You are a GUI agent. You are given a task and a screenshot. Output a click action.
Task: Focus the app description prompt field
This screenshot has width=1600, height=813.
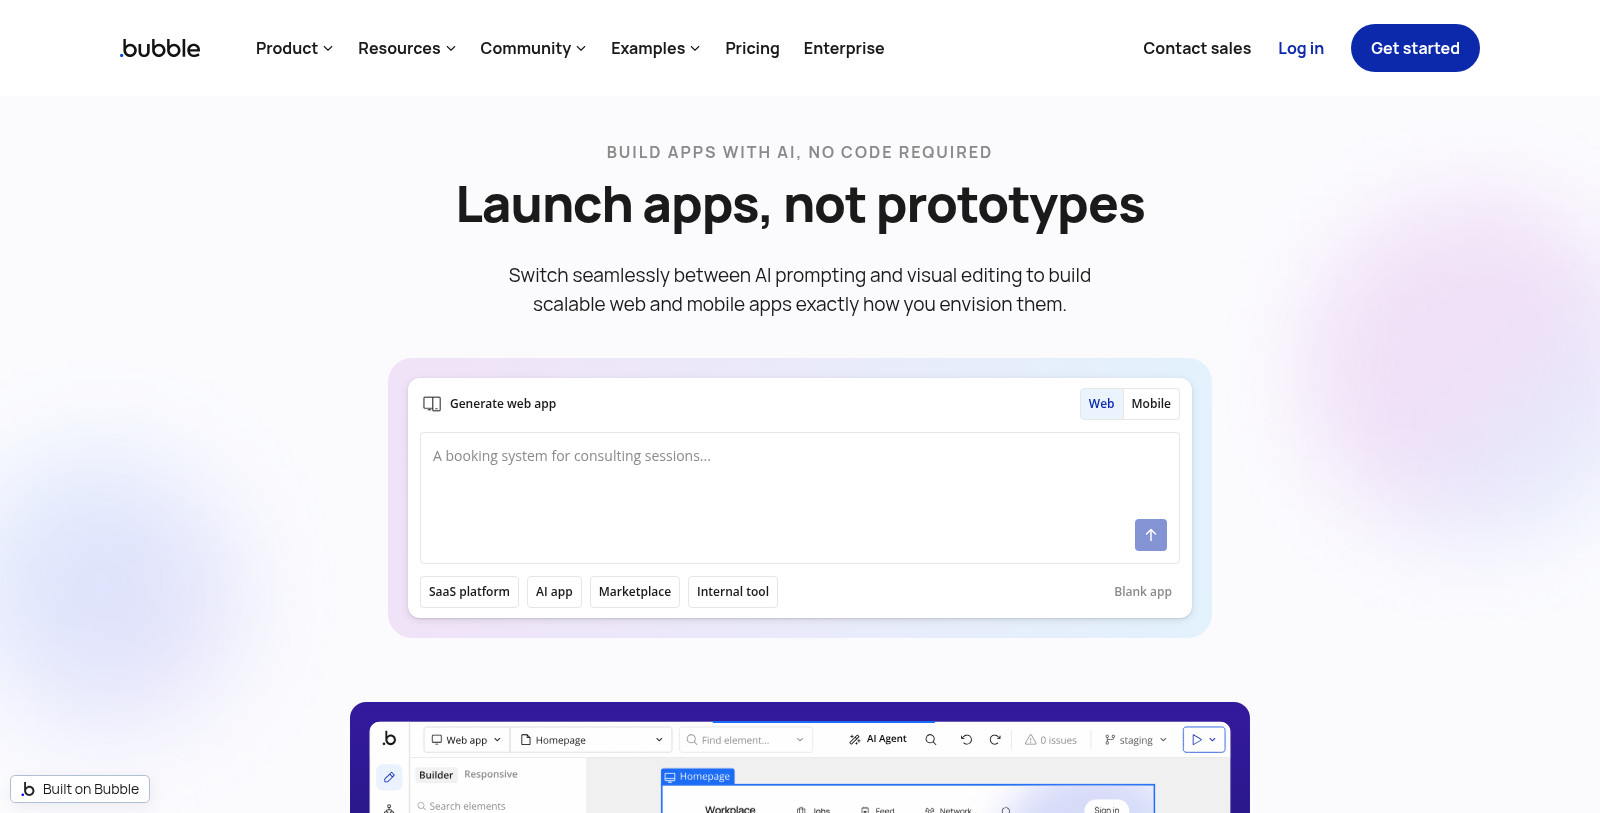(x=780, y=490)
